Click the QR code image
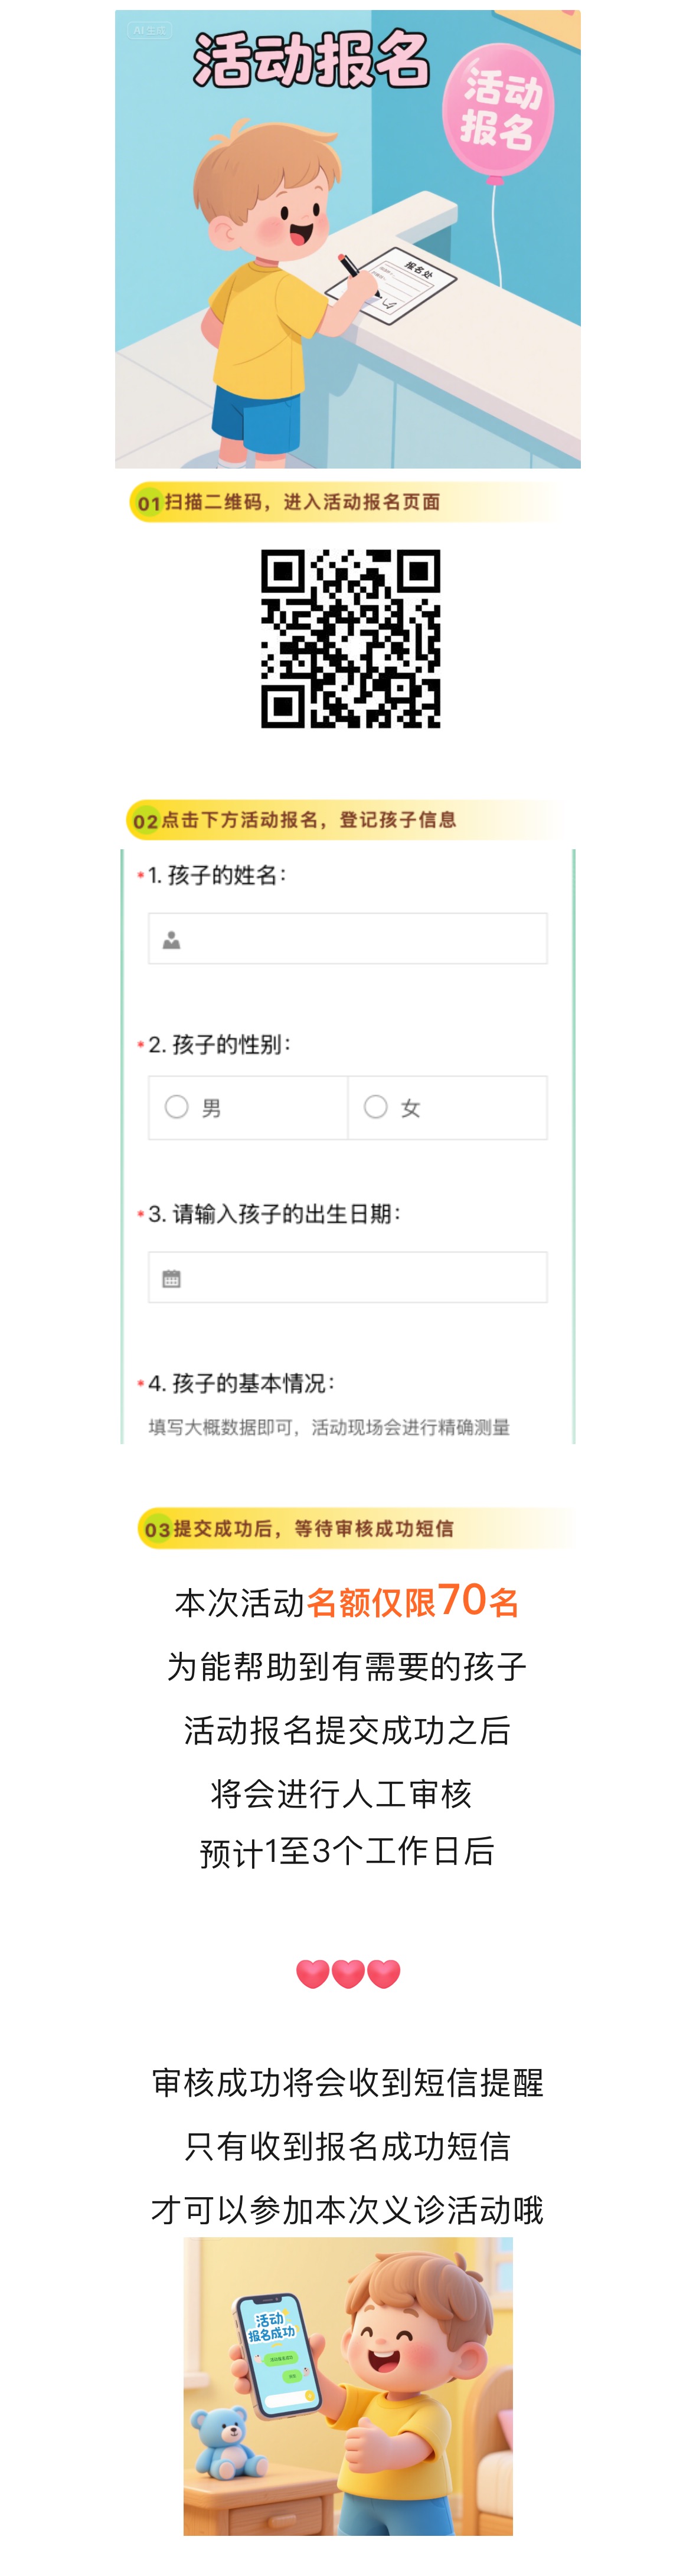Image resolution: width=696 pixels, height=2576 pixels. point(350,638)
